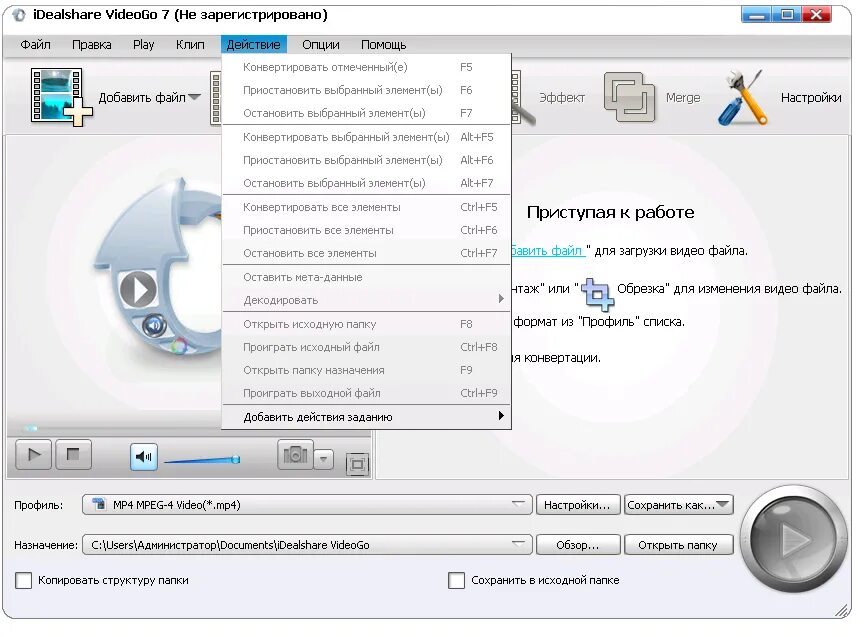This screenshot has height=637, width=868.
Task: Click the MP4 profile format icon
Action: click(99, 504)
